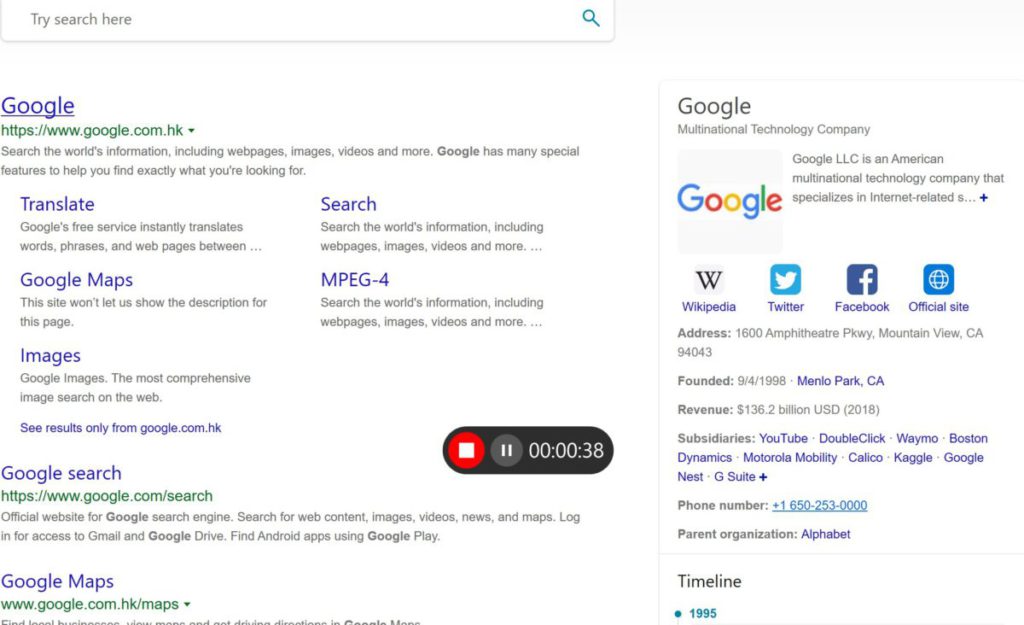Viewport: 1024px width, 625px height.
Task: Click the https://www.google.com.hk green URL
Action: tap(92, 131)
